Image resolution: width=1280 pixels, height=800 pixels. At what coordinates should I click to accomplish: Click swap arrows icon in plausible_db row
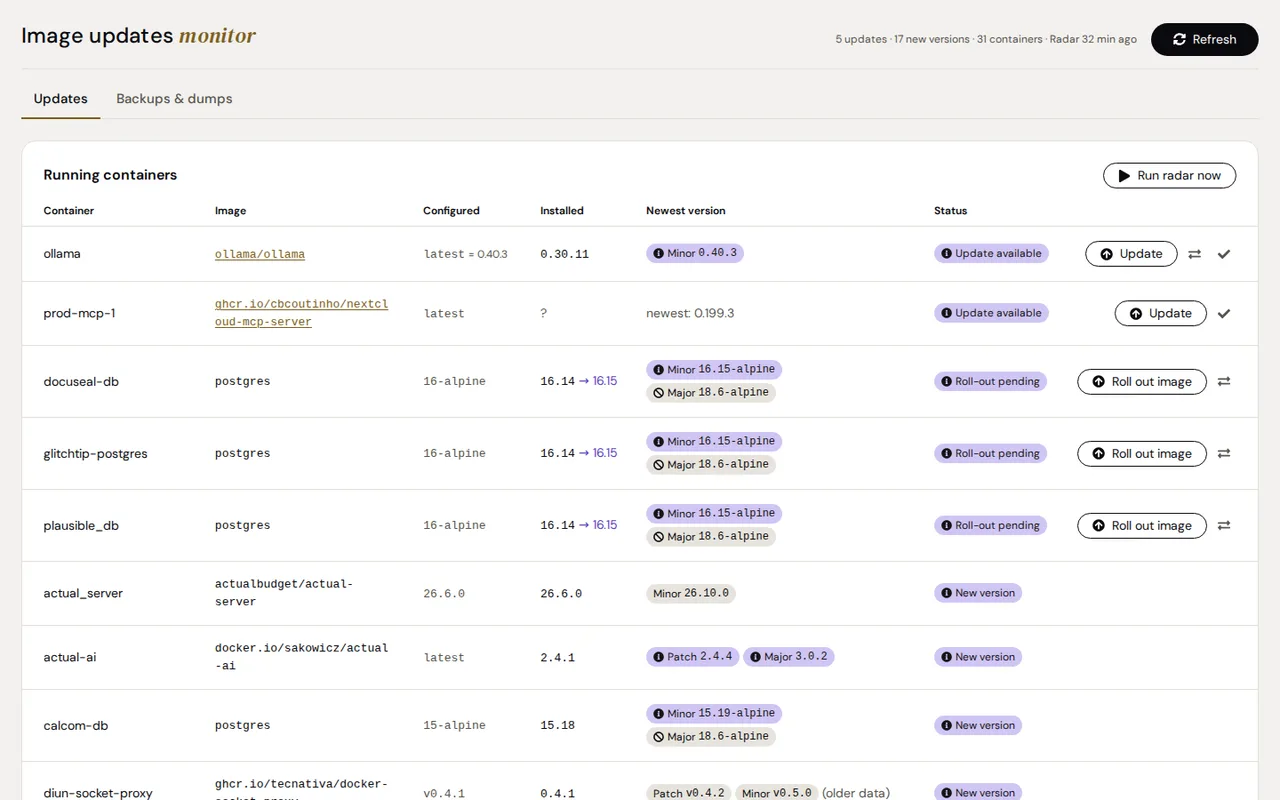1224,525
